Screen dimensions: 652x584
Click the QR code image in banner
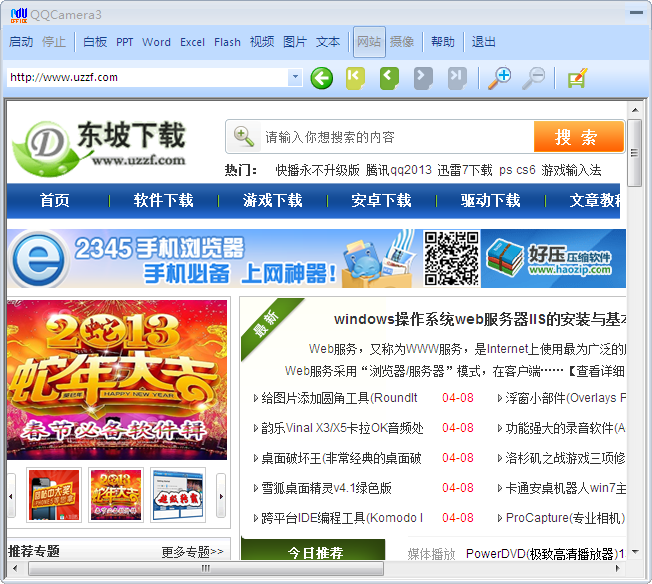tap(451, 258)
